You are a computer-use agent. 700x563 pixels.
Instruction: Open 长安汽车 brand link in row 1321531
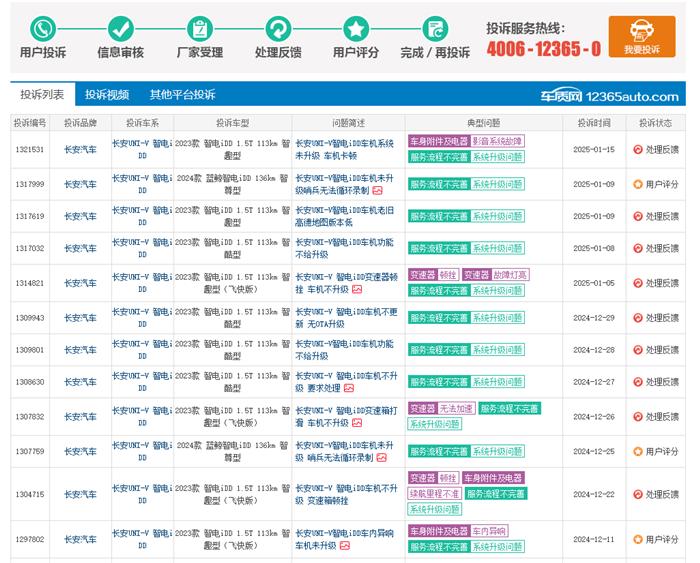click(x=80, y=149)
